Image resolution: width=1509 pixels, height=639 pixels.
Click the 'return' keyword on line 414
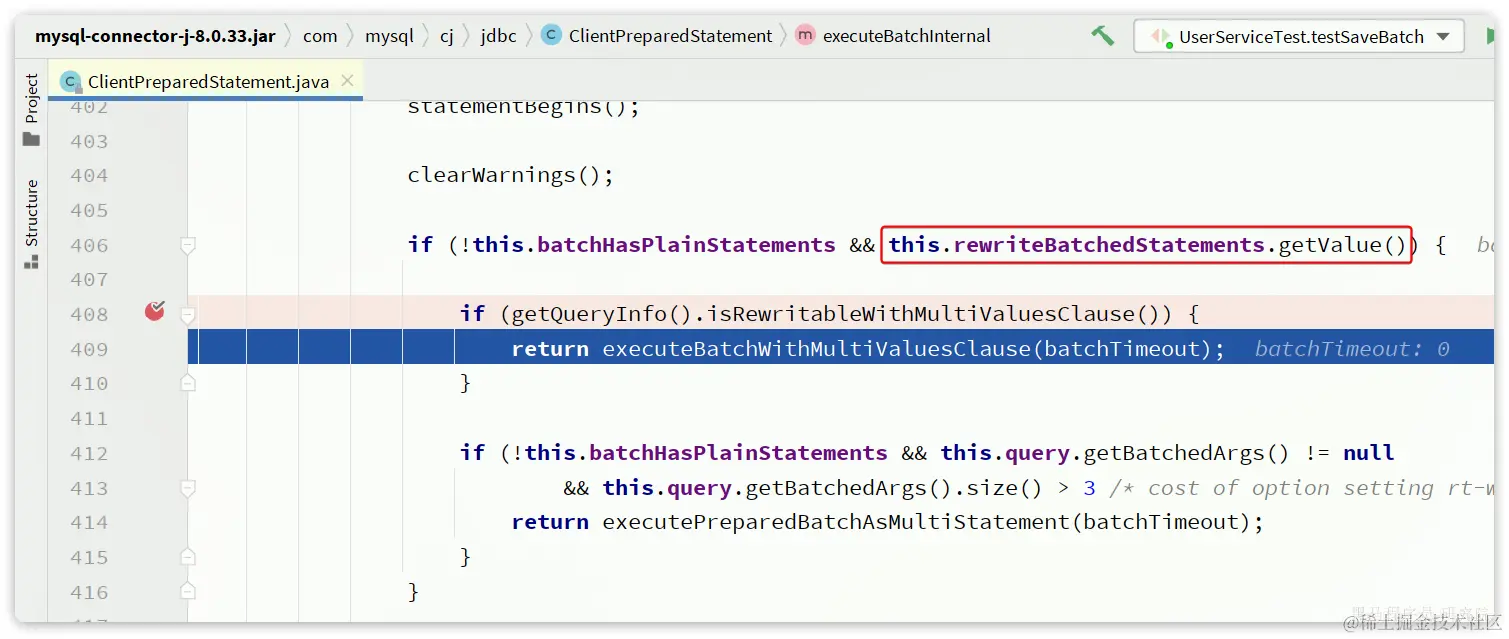[550, 522]
